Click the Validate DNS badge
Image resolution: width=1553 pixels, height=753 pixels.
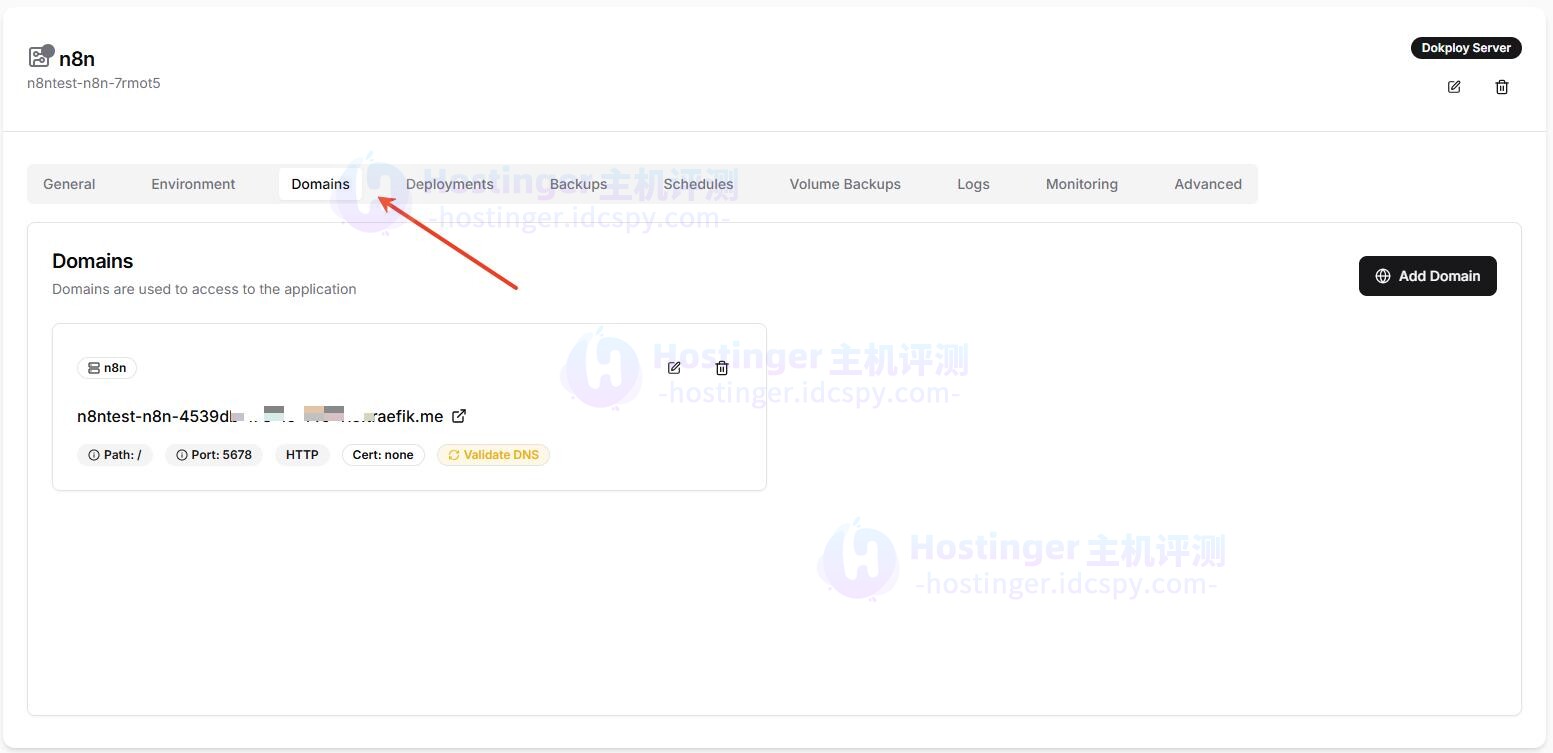tap(493, 455)
